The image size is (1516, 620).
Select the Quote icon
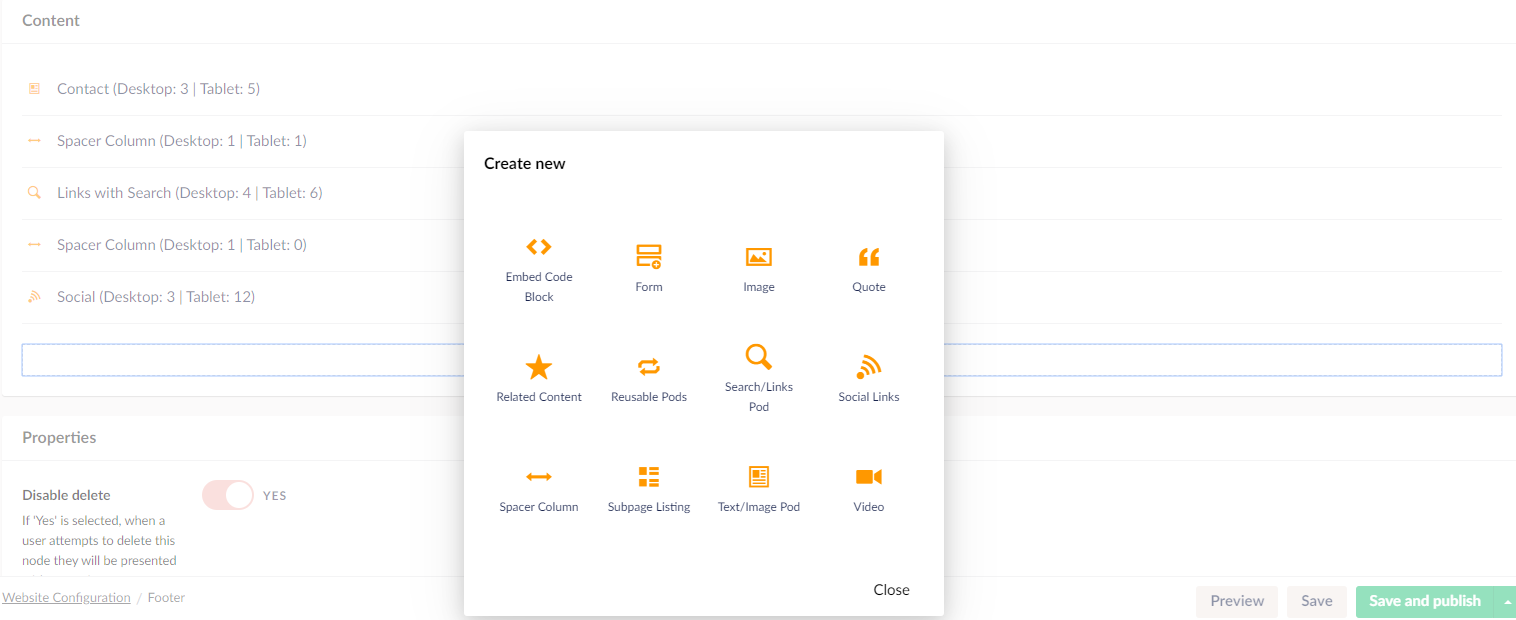tap(869, 257)
